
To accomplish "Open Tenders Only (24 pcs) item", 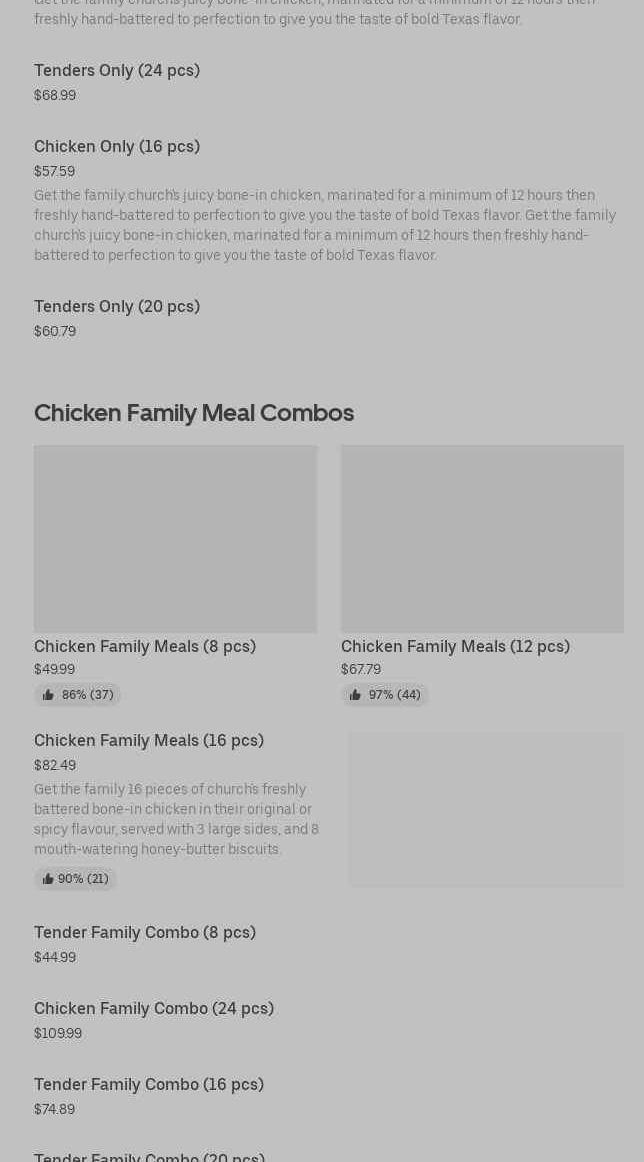I will tap(117, 70).
